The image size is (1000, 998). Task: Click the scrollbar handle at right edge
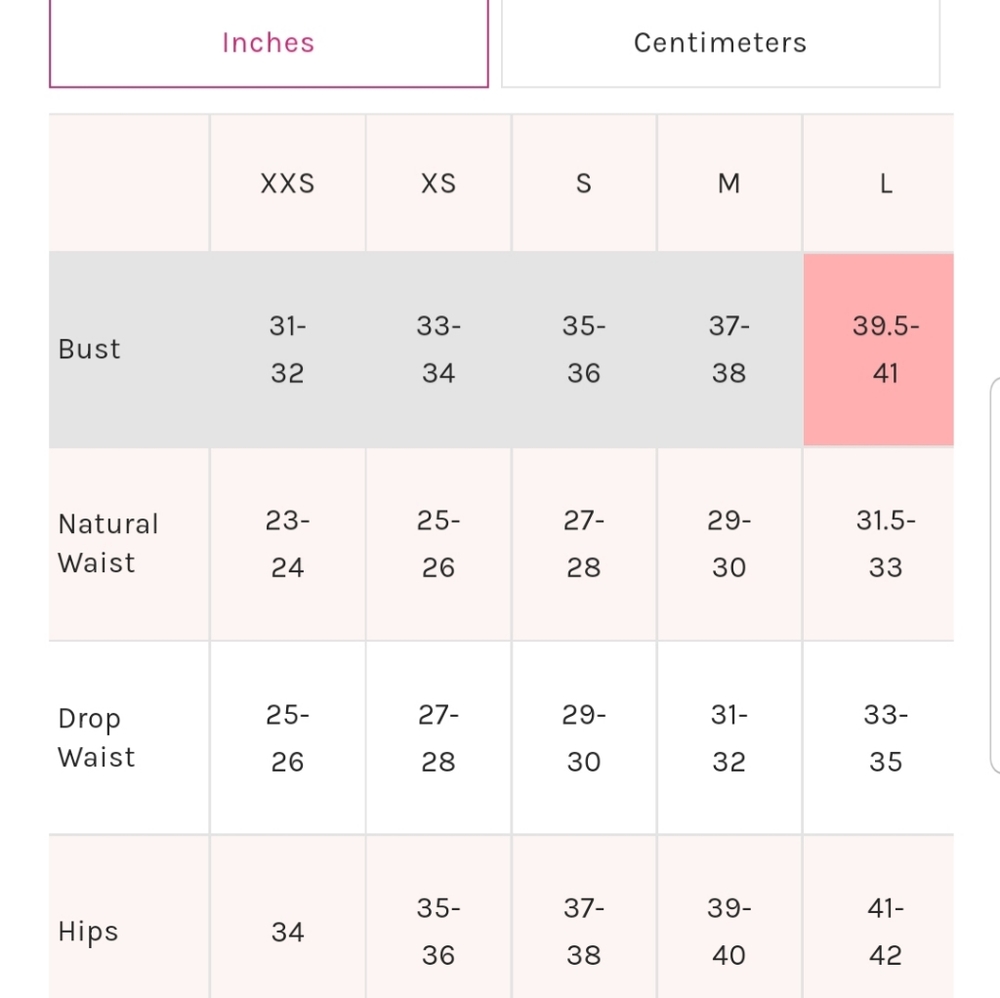(x=995, y=575)
